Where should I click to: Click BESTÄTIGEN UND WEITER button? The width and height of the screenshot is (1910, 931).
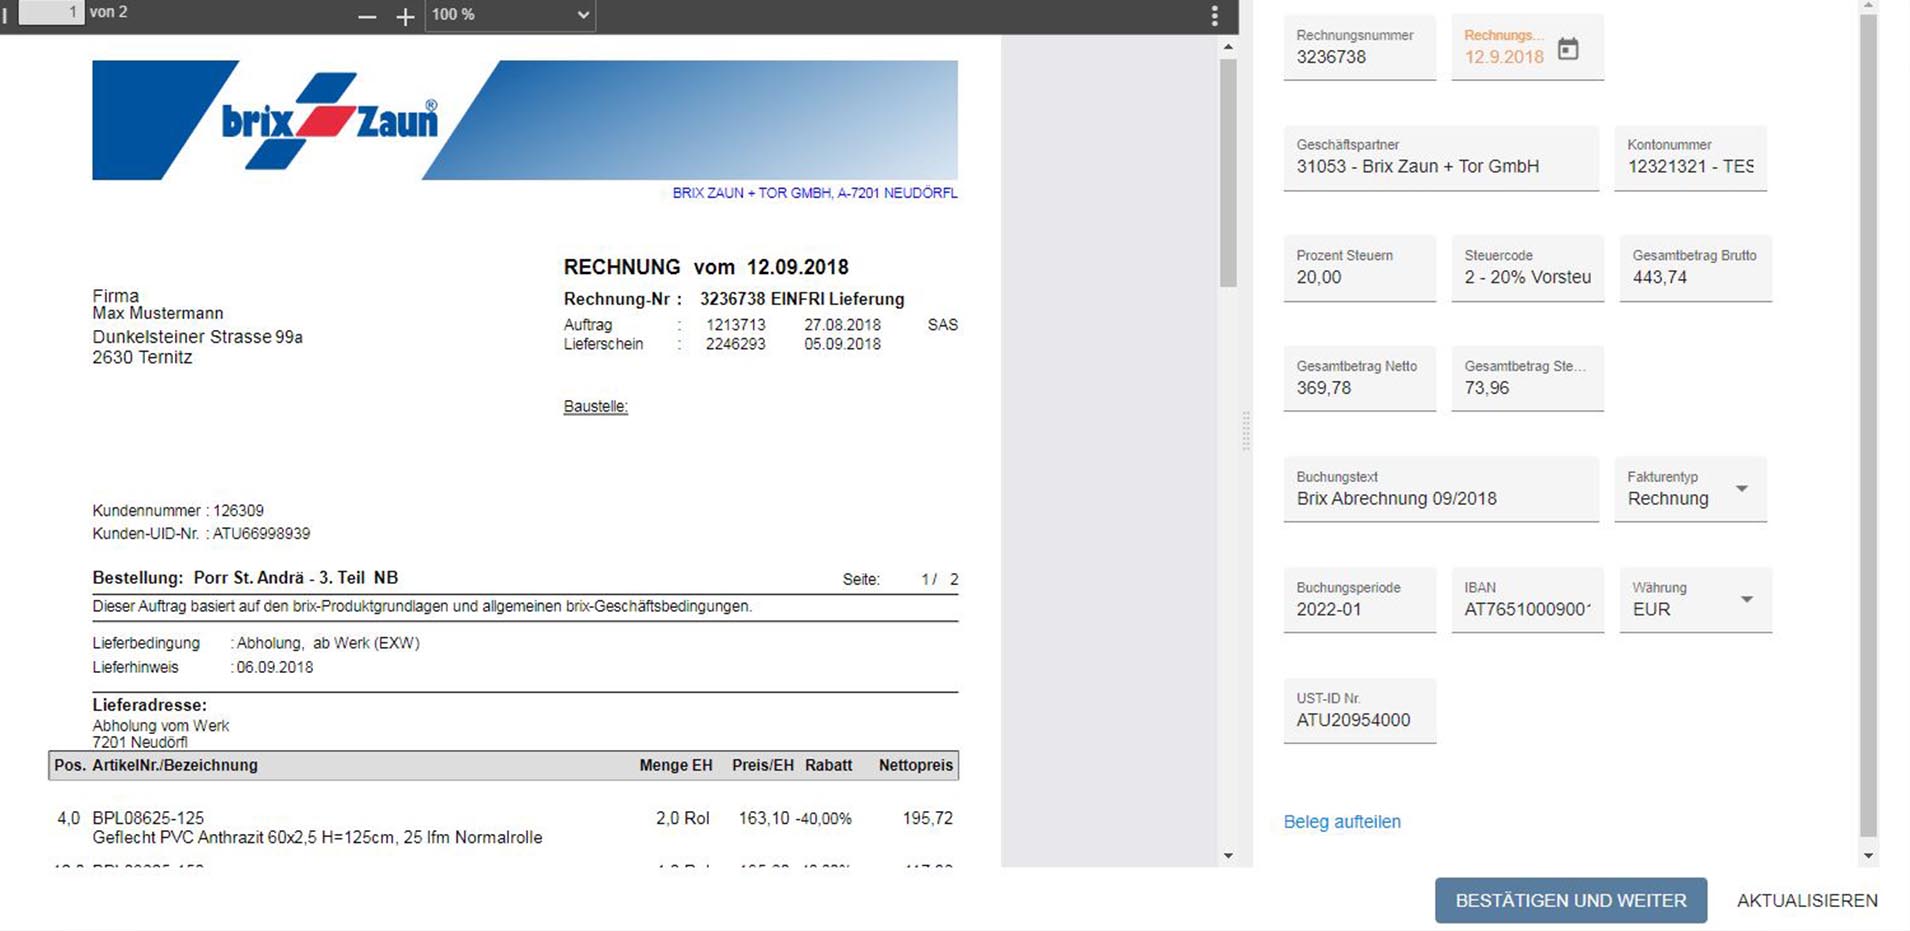(1570, 900)
